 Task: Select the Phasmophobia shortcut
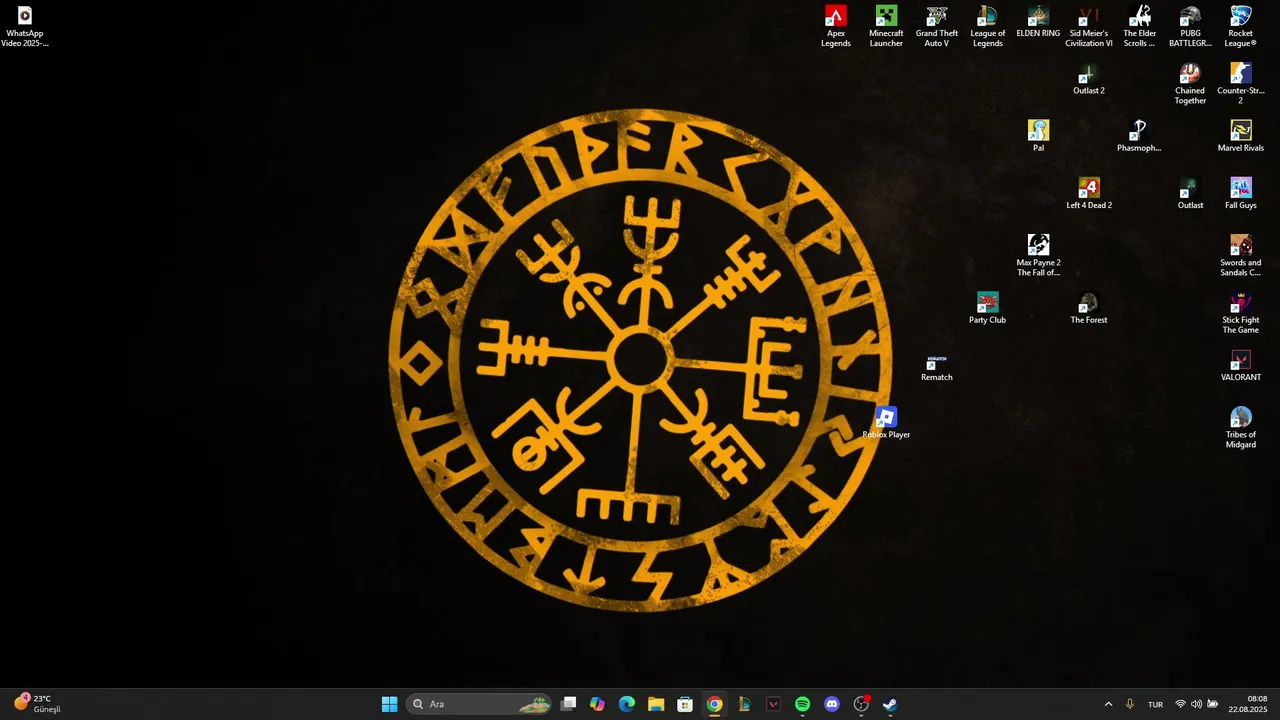[x=1139, y=137]
